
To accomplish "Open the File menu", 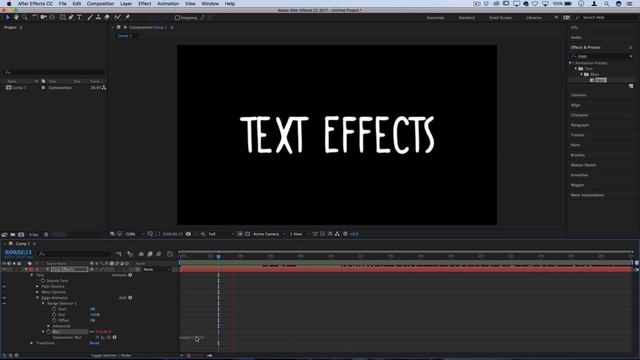I will 62,4.
